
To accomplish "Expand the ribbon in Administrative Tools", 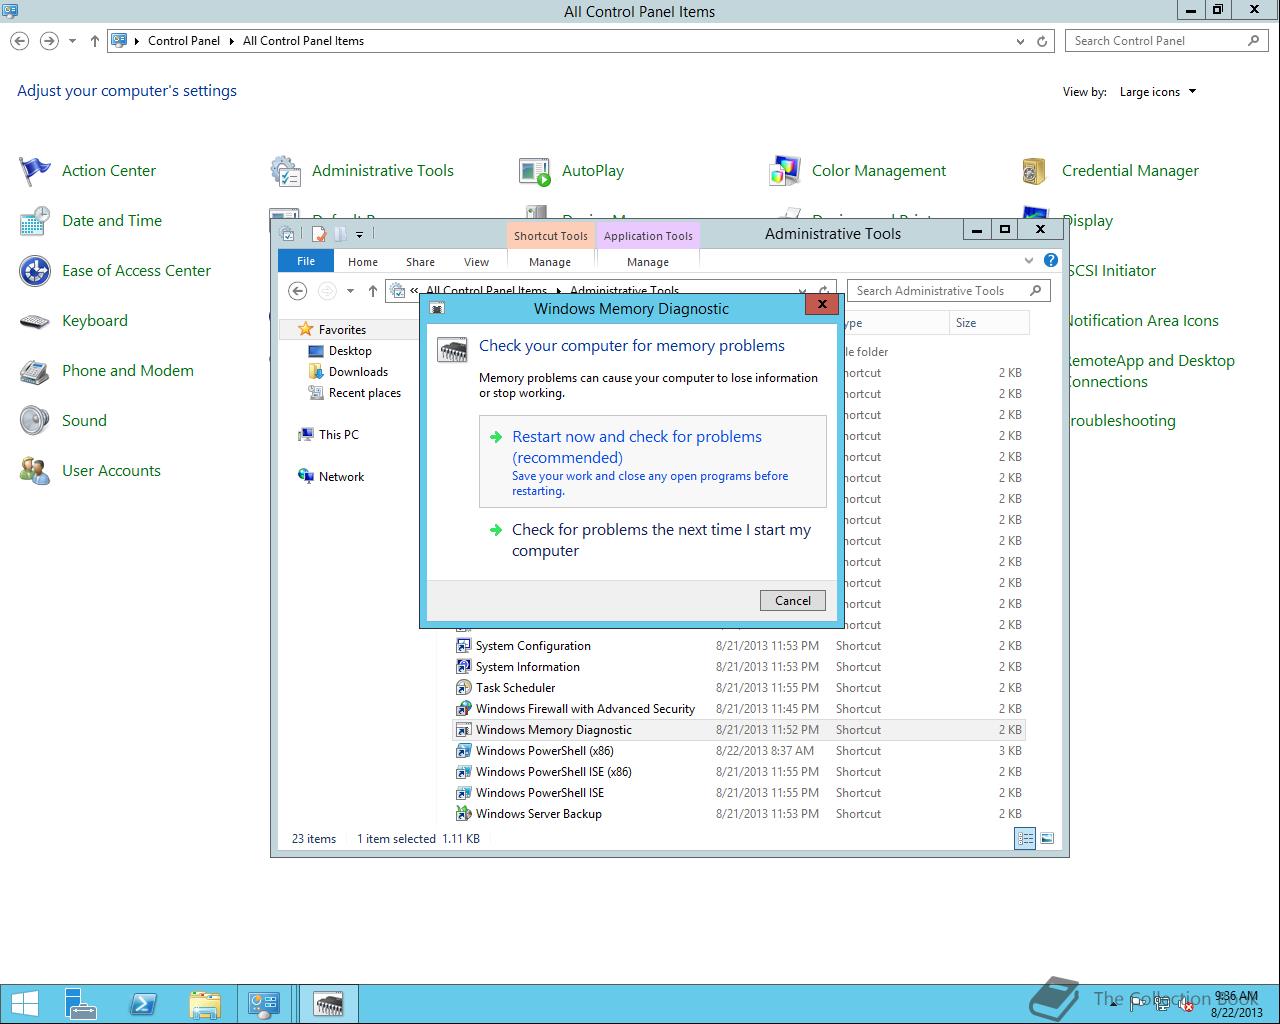I will click(x=1029, y=260).
